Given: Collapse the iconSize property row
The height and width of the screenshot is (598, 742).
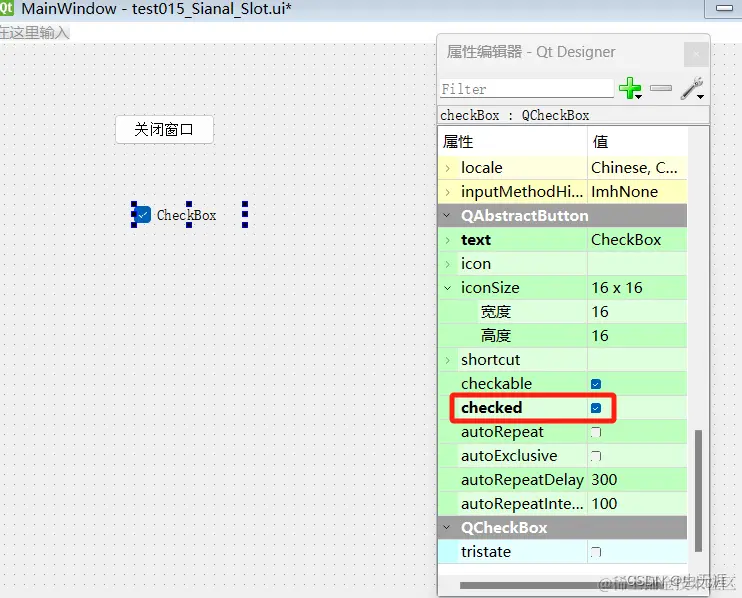Looking at the screenshot, I should click(448, 288).
